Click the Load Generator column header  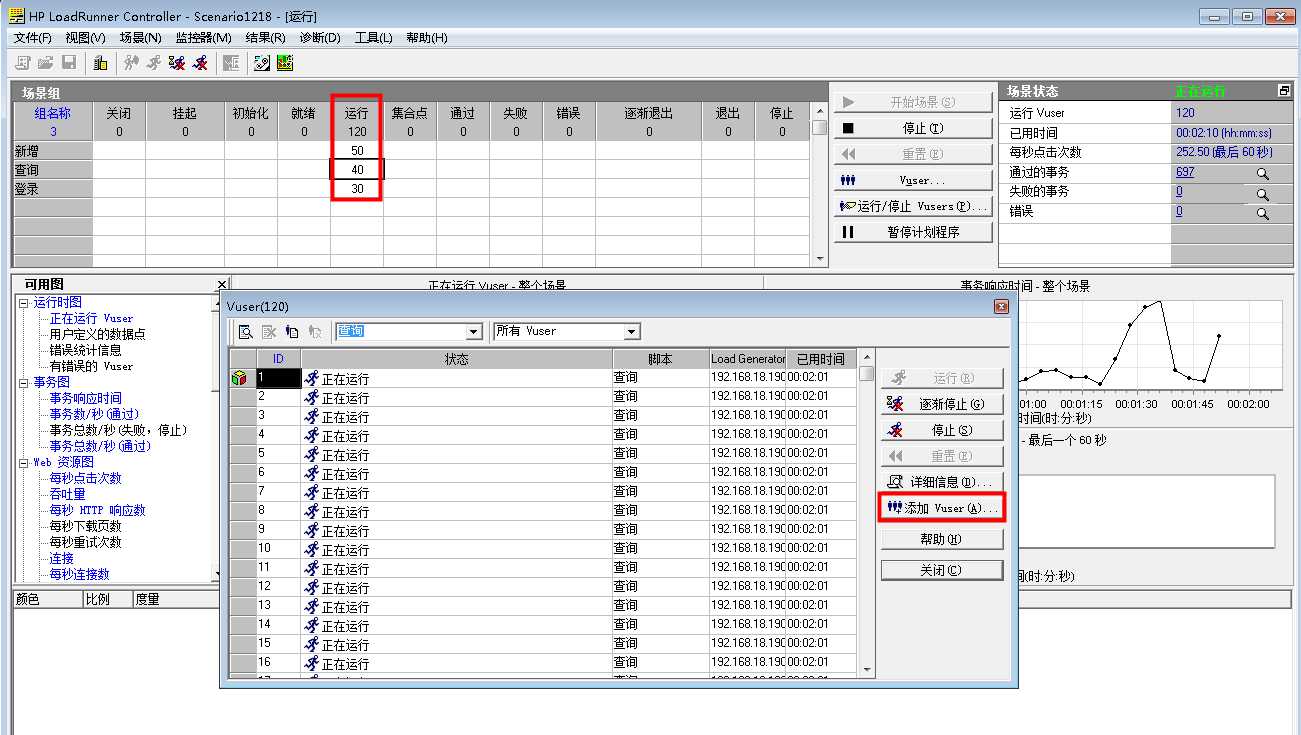(748, 359)
